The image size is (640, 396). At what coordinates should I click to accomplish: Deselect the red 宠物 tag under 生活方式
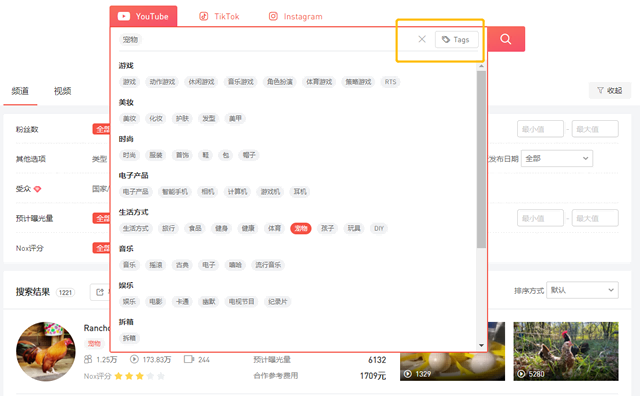click(x=301, y=229)
